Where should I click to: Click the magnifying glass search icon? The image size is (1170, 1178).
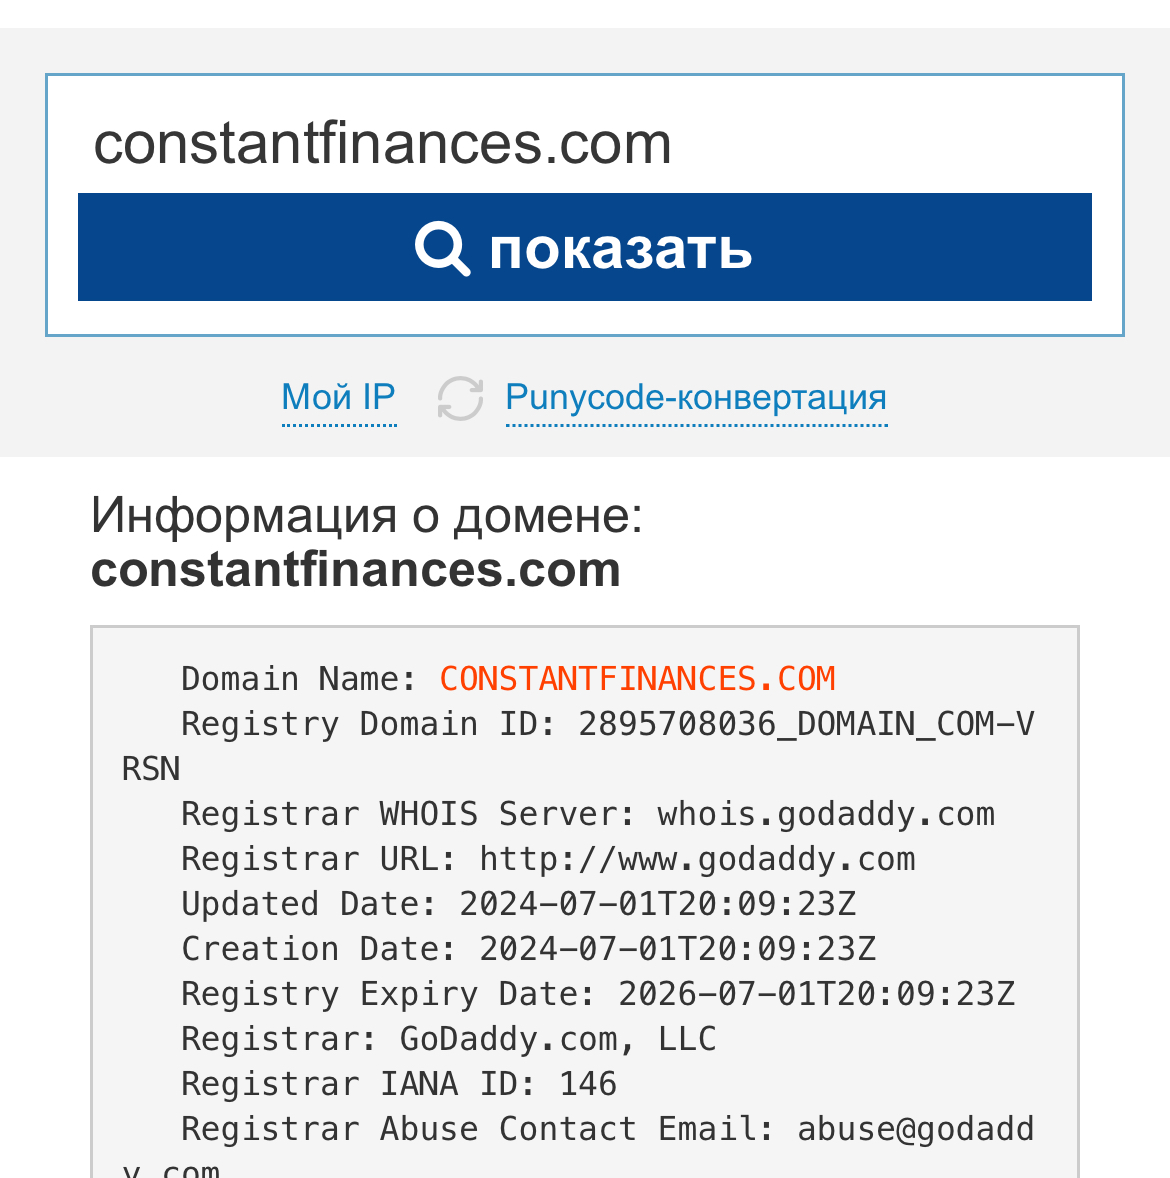point(442,248)
